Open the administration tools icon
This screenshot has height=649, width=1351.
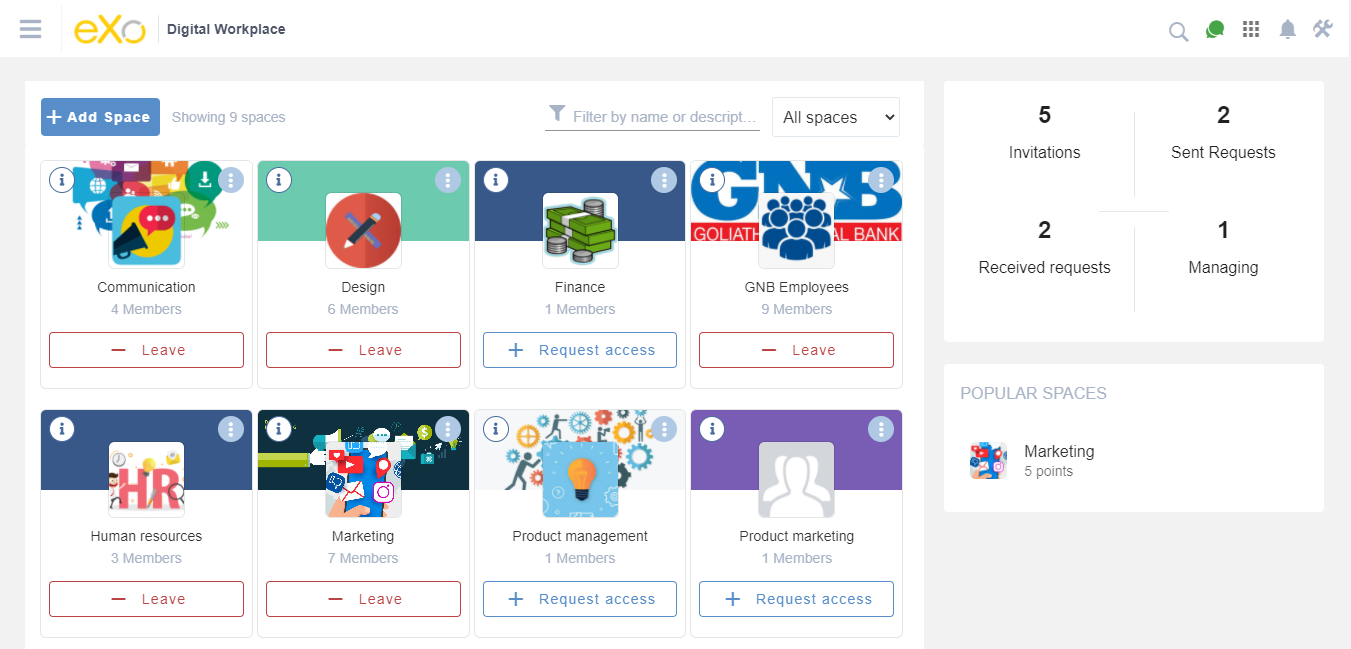click(x=1322, y=29)
